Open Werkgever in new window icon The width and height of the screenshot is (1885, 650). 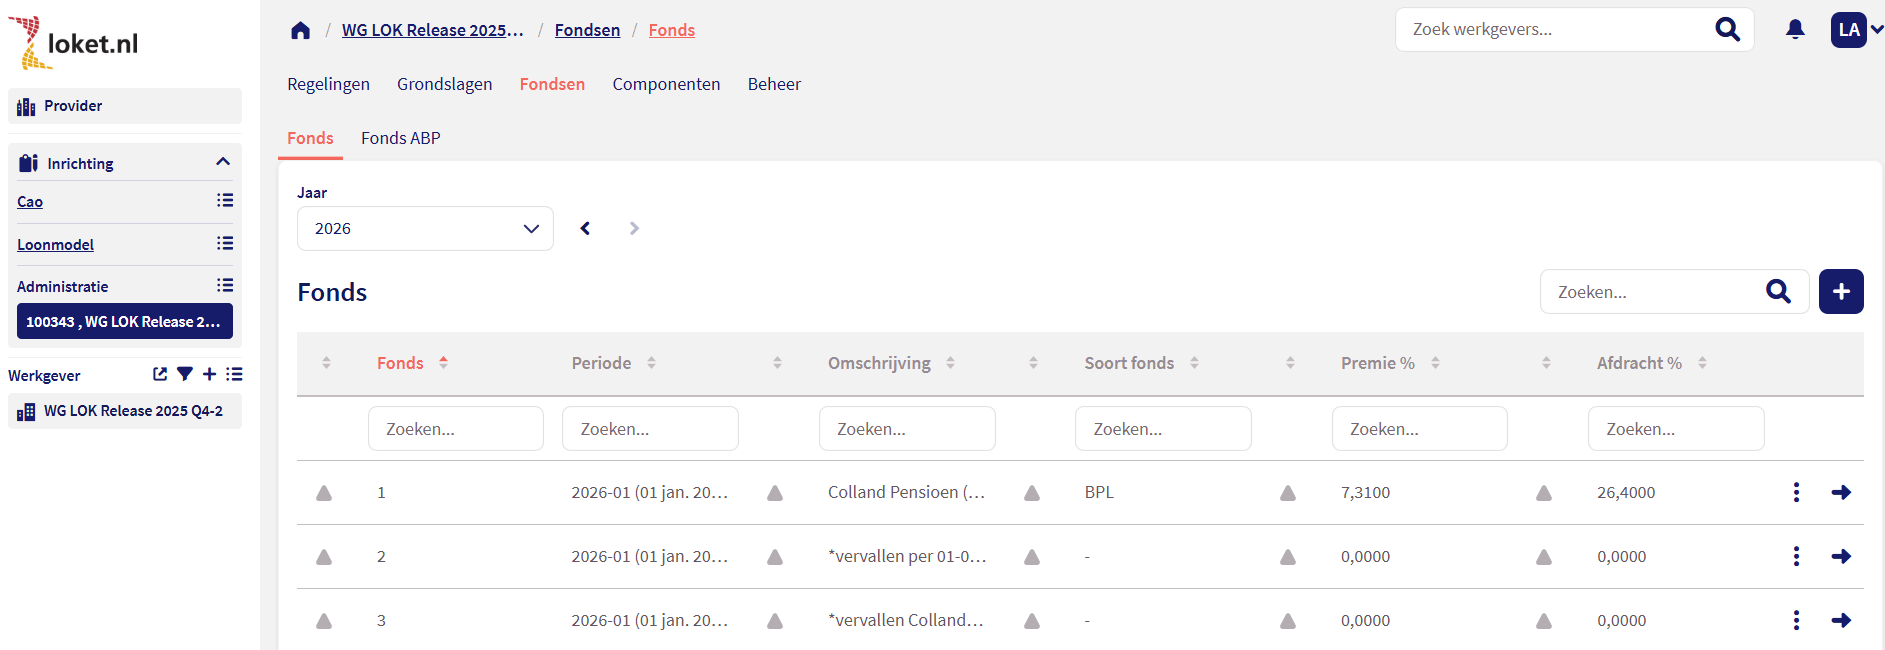pyautogui.click(x=160, y=374)
